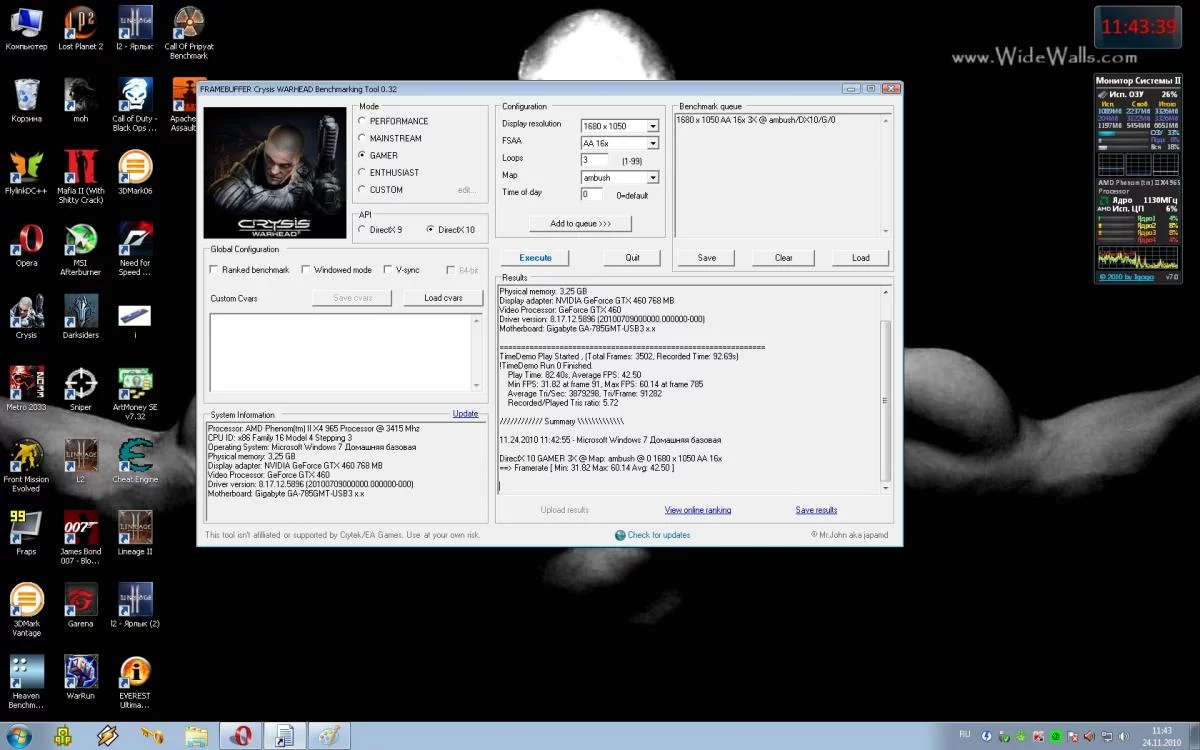Launch Metro 2033 desktop icon

(x=26, y=384)
